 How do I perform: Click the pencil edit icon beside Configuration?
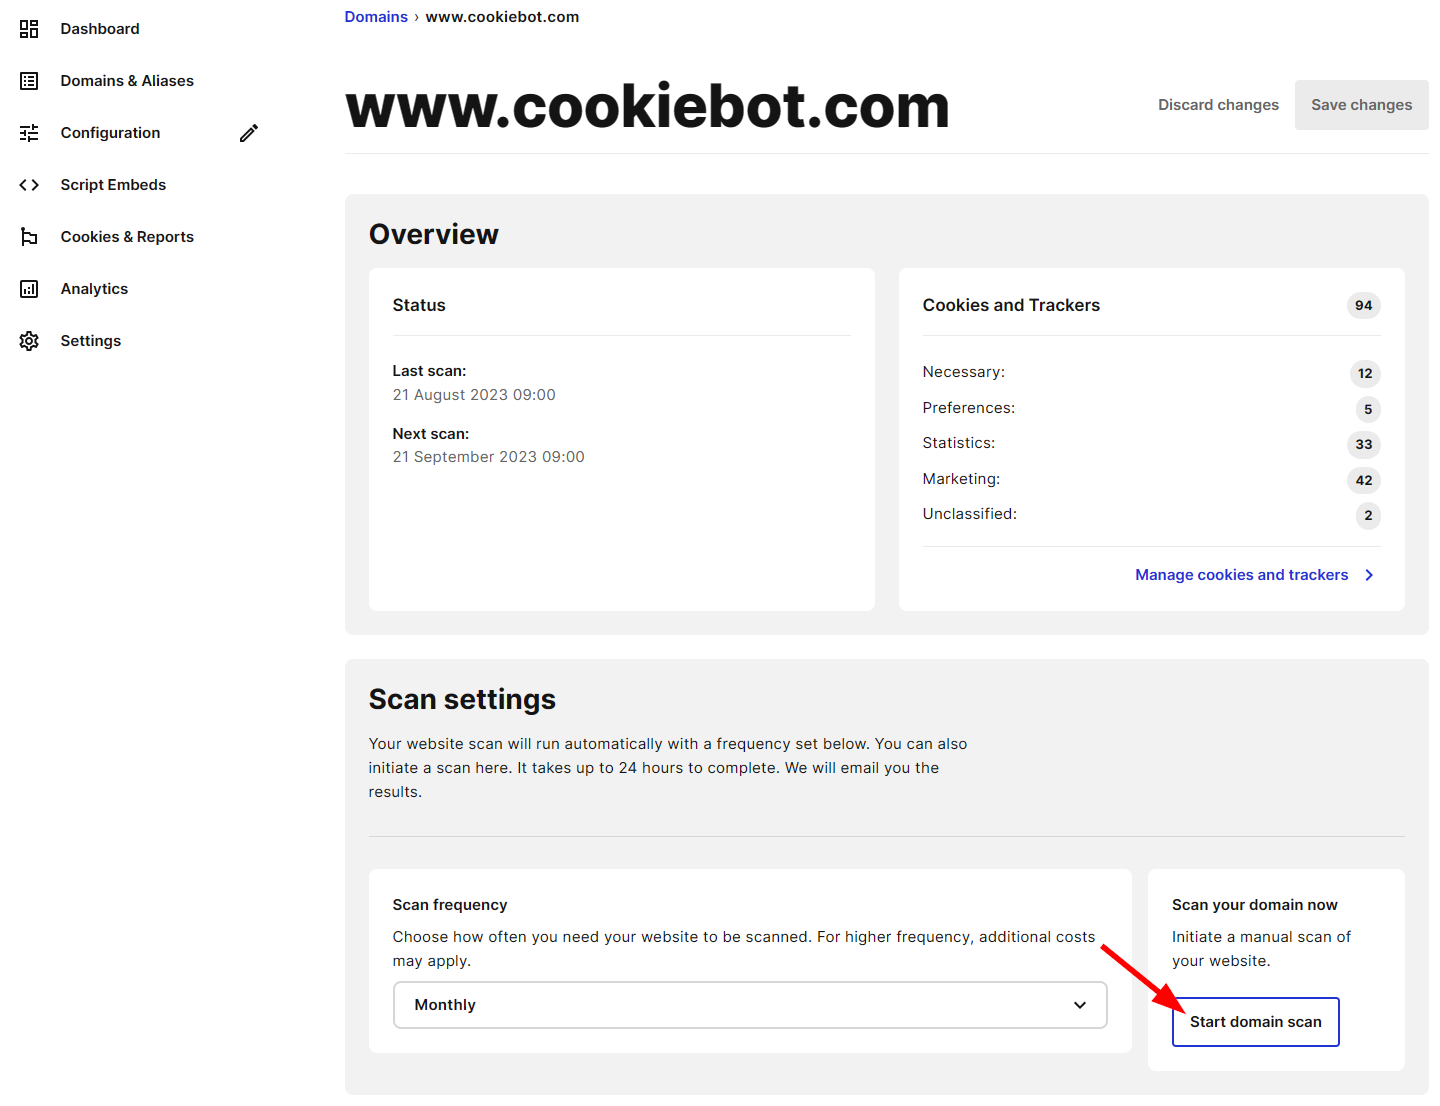pyautogui.click(x=249, y=133)
